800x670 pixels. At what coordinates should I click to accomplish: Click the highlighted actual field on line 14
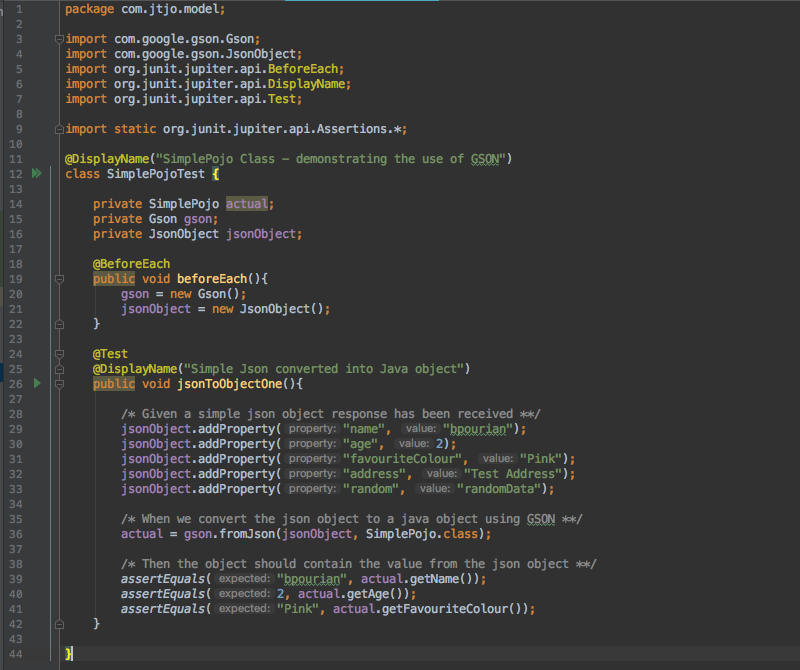click(246, 203)
